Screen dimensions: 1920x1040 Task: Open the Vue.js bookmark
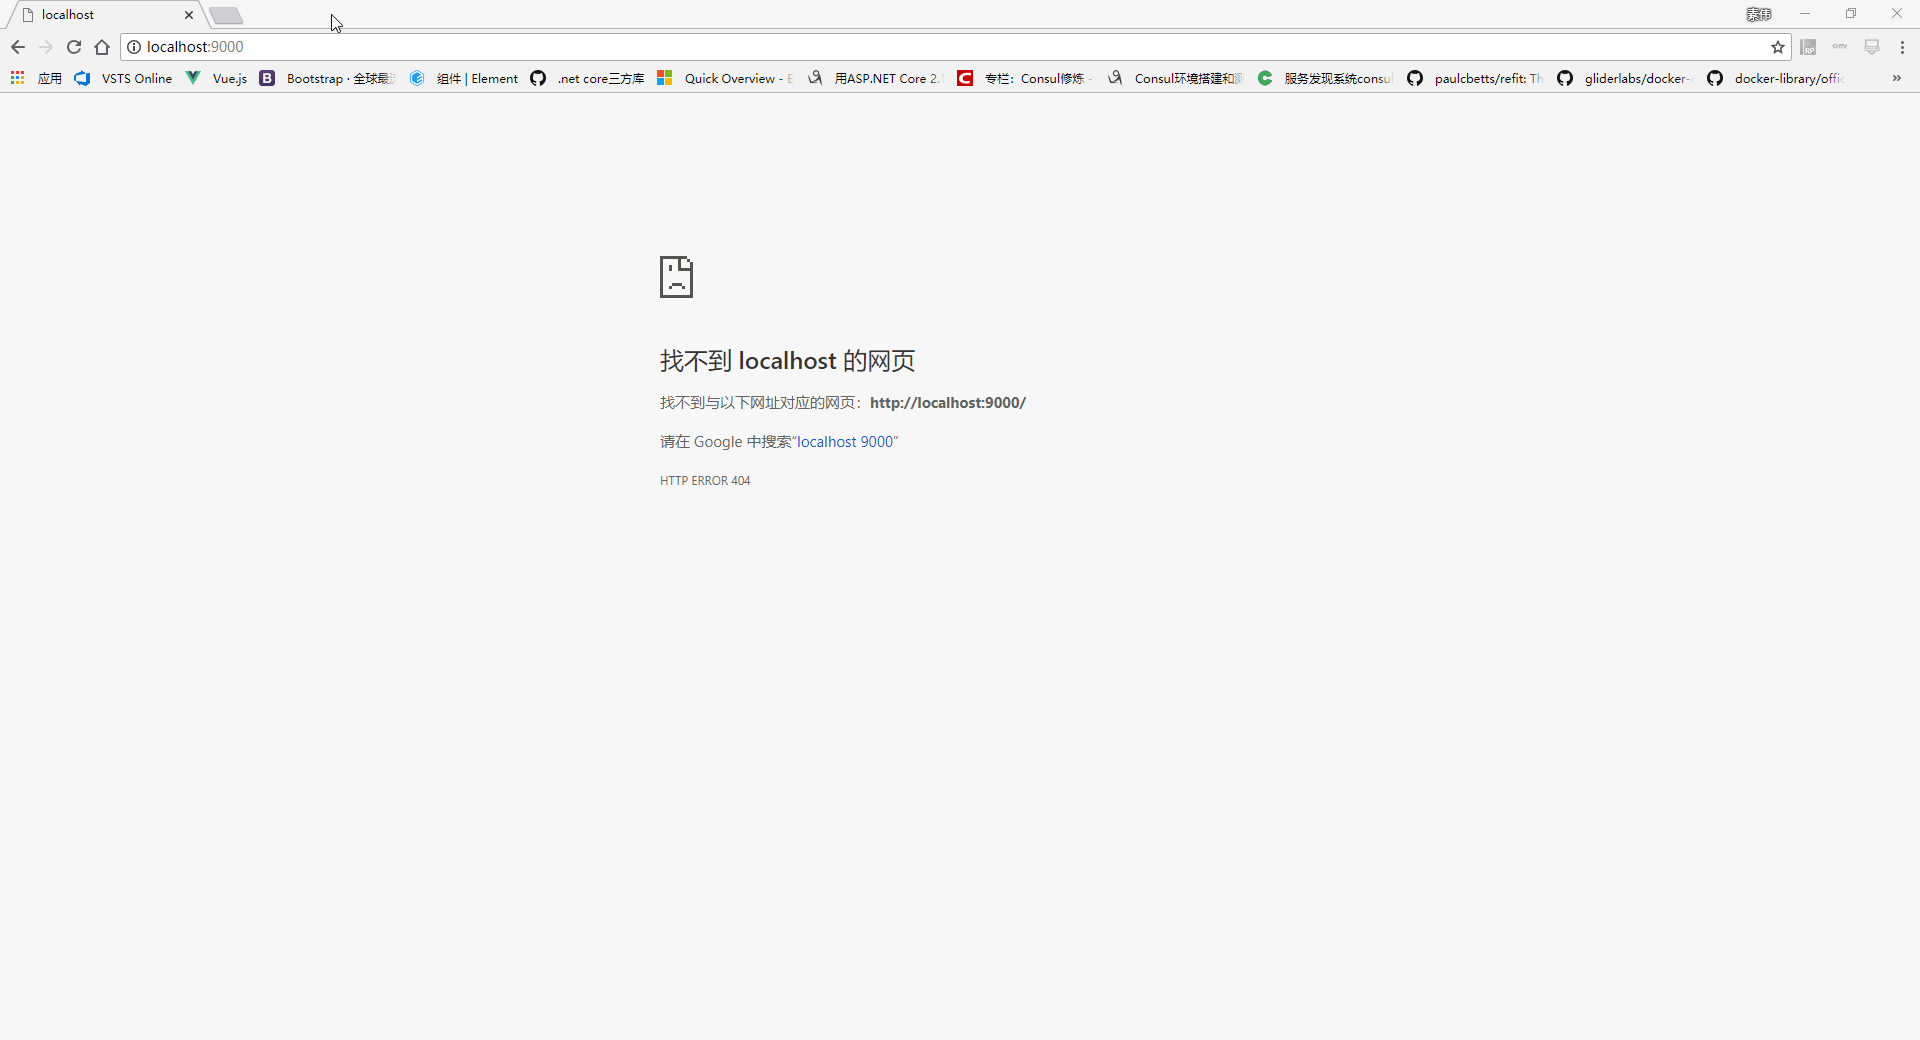pos(216,78)
